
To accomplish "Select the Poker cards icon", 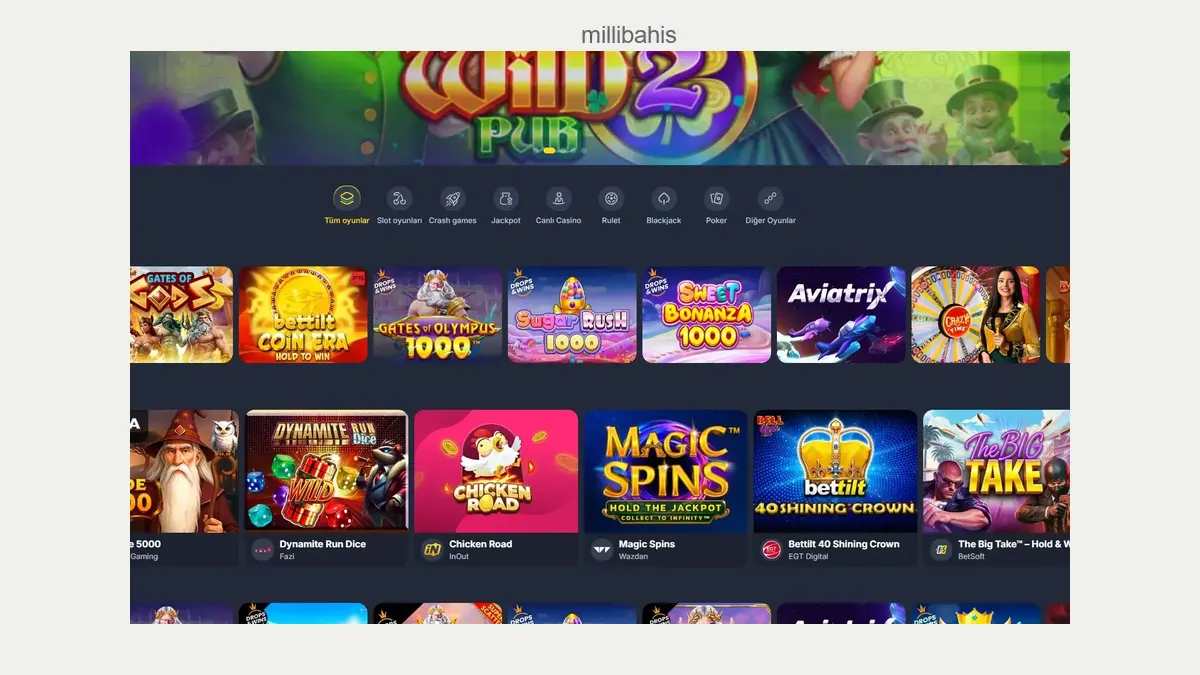I will [x=716, y=198].
